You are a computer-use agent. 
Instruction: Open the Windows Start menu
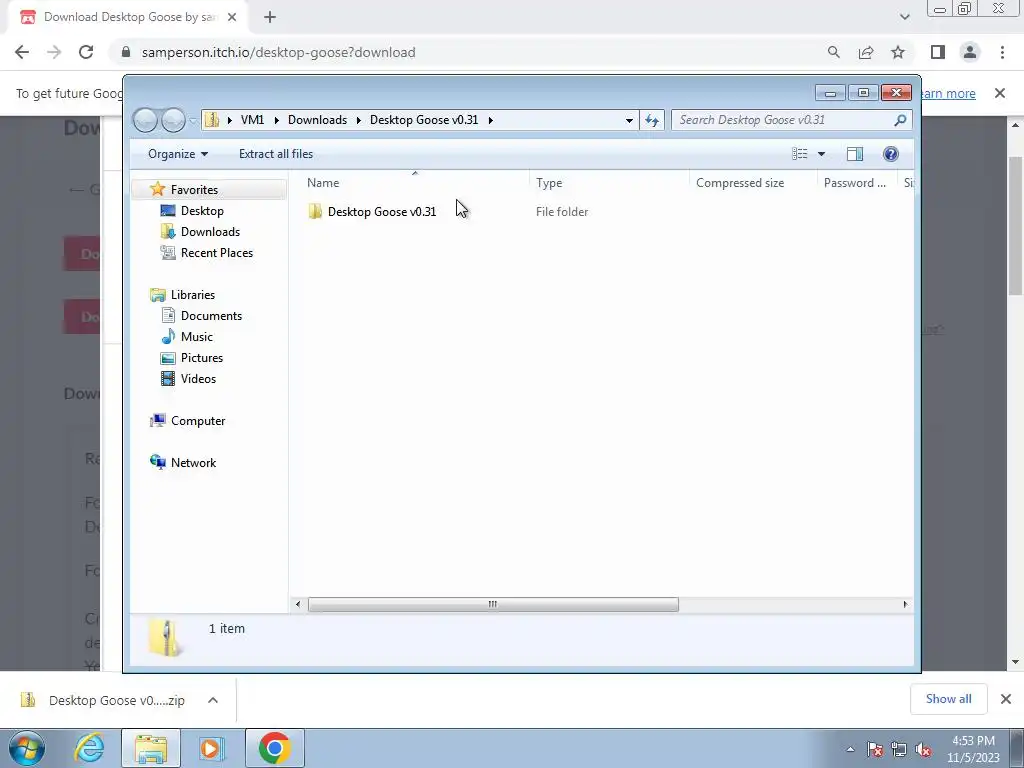(x=27, y=748)
